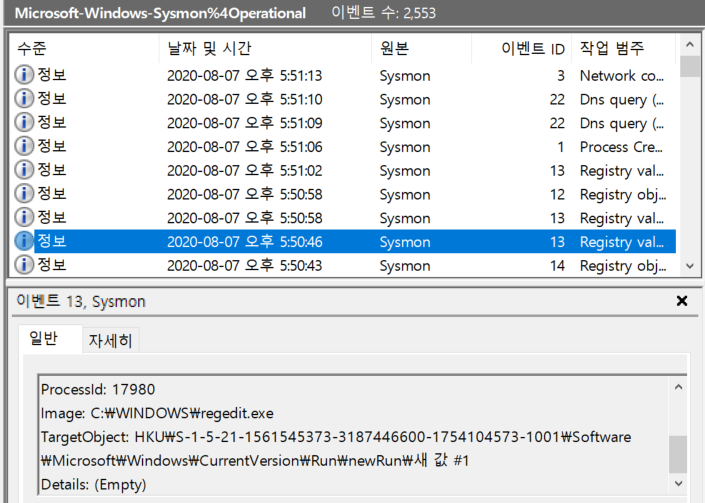705x503 pixels.
Task: Close the event 13 preview pane
Action: [x=682, y=301]
